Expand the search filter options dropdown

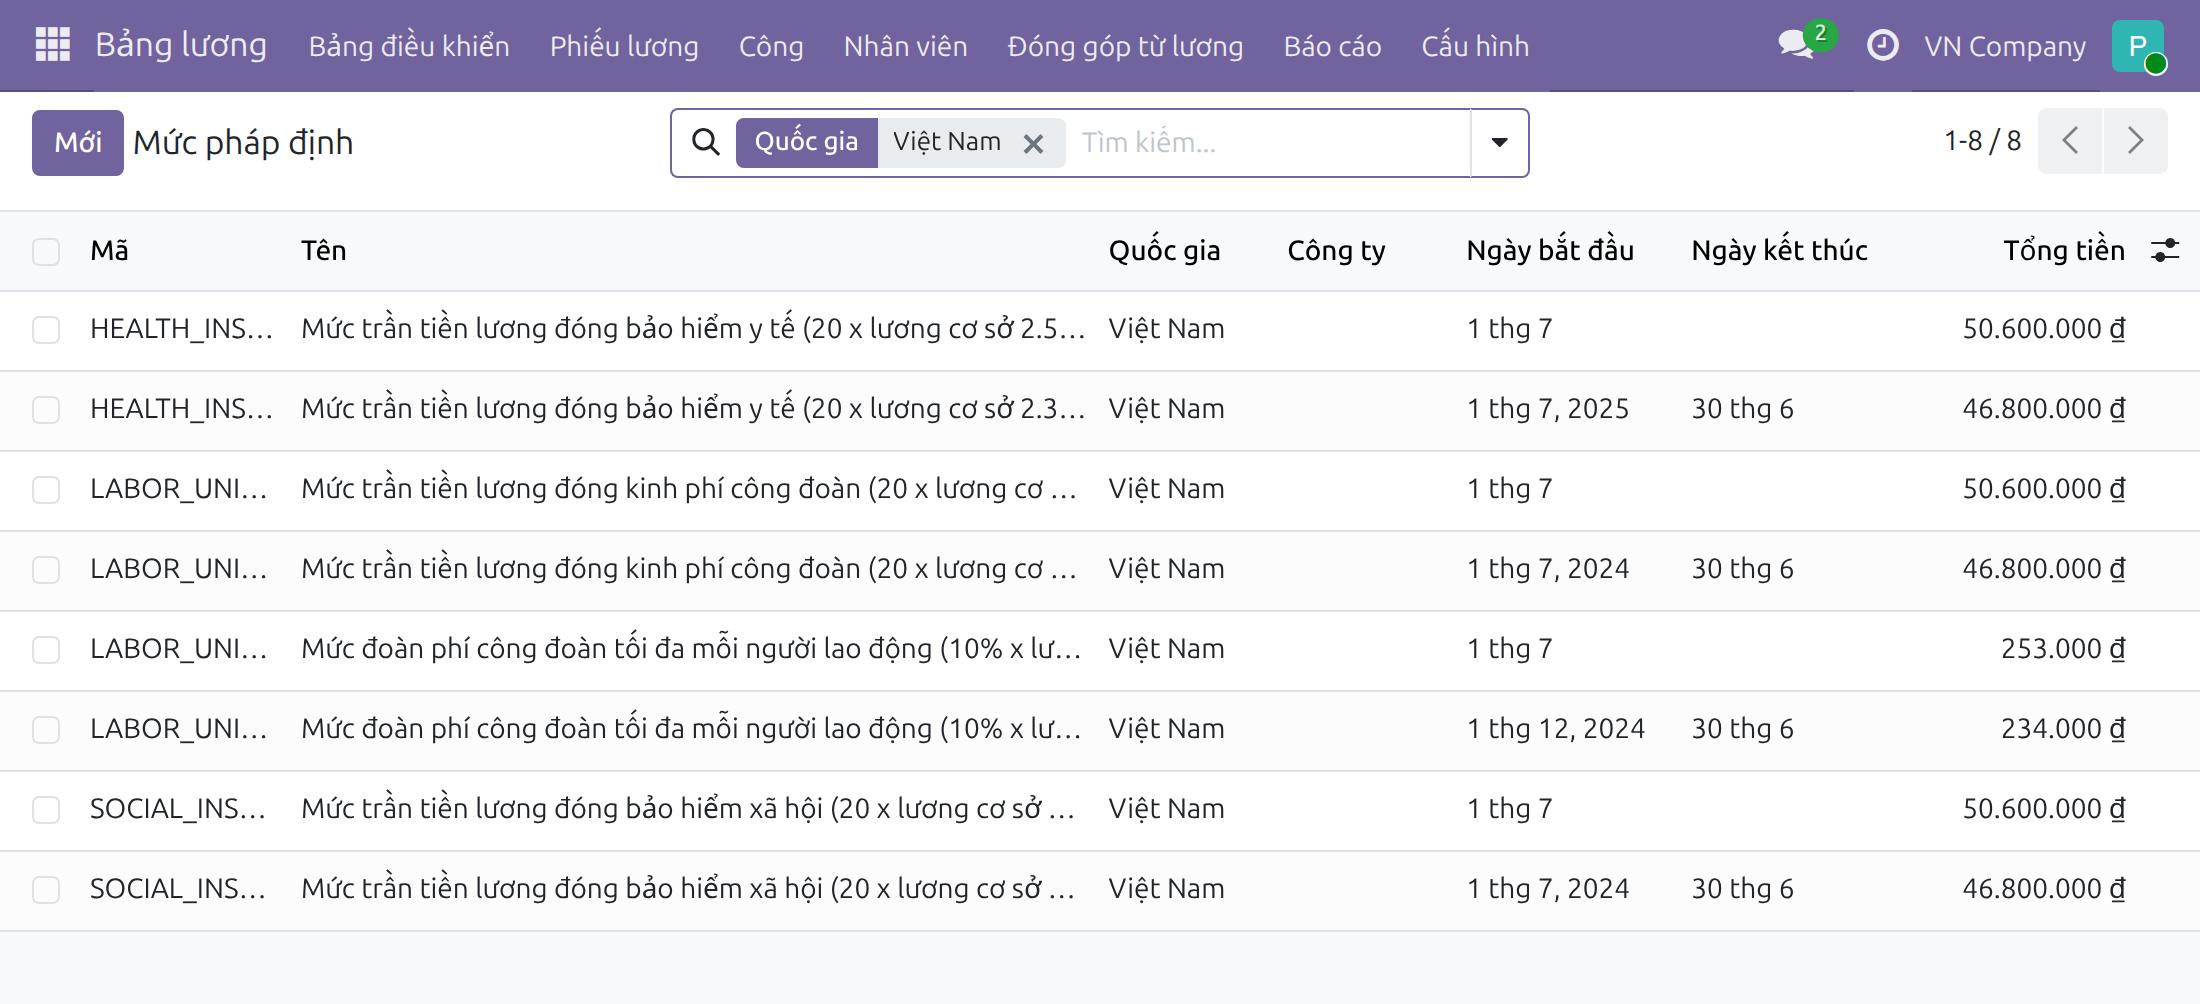1499,142
